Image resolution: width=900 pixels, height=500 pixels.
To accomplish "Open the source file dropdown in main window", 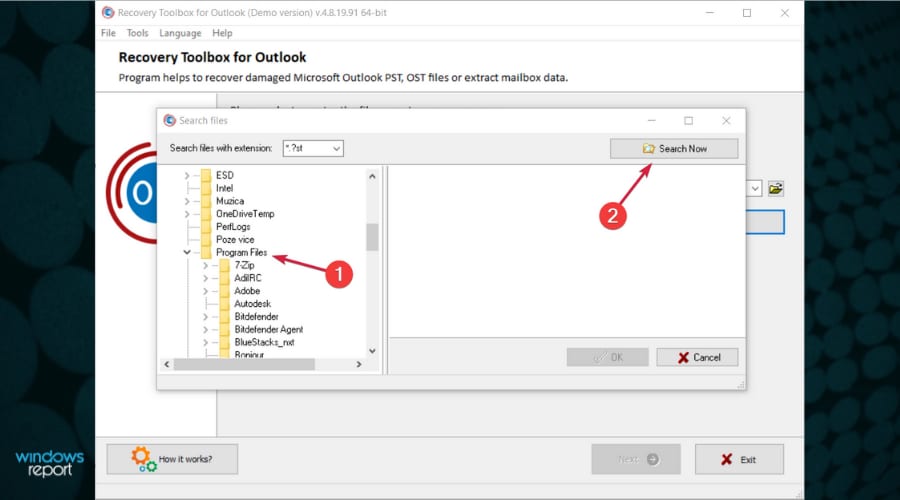I will pos(755,188).
